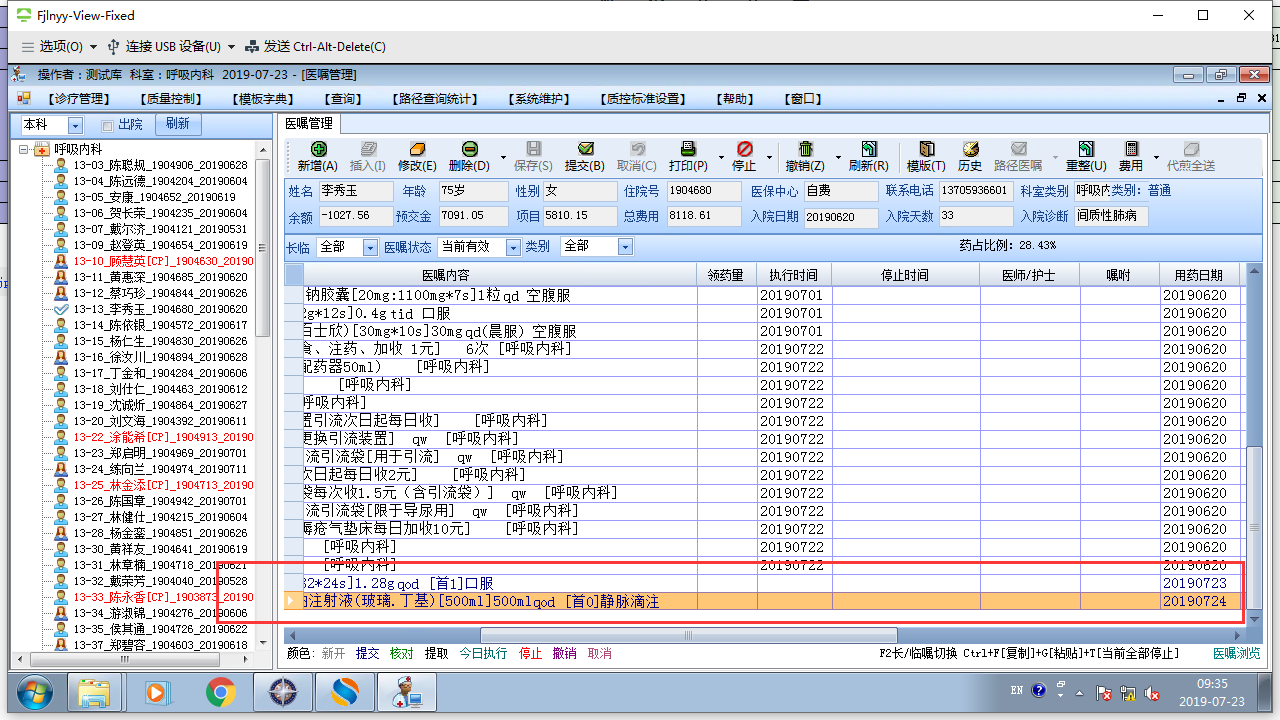Click the 刷新(R) toolbar refresh icon
1280x720 pixels.
point(868,149)
